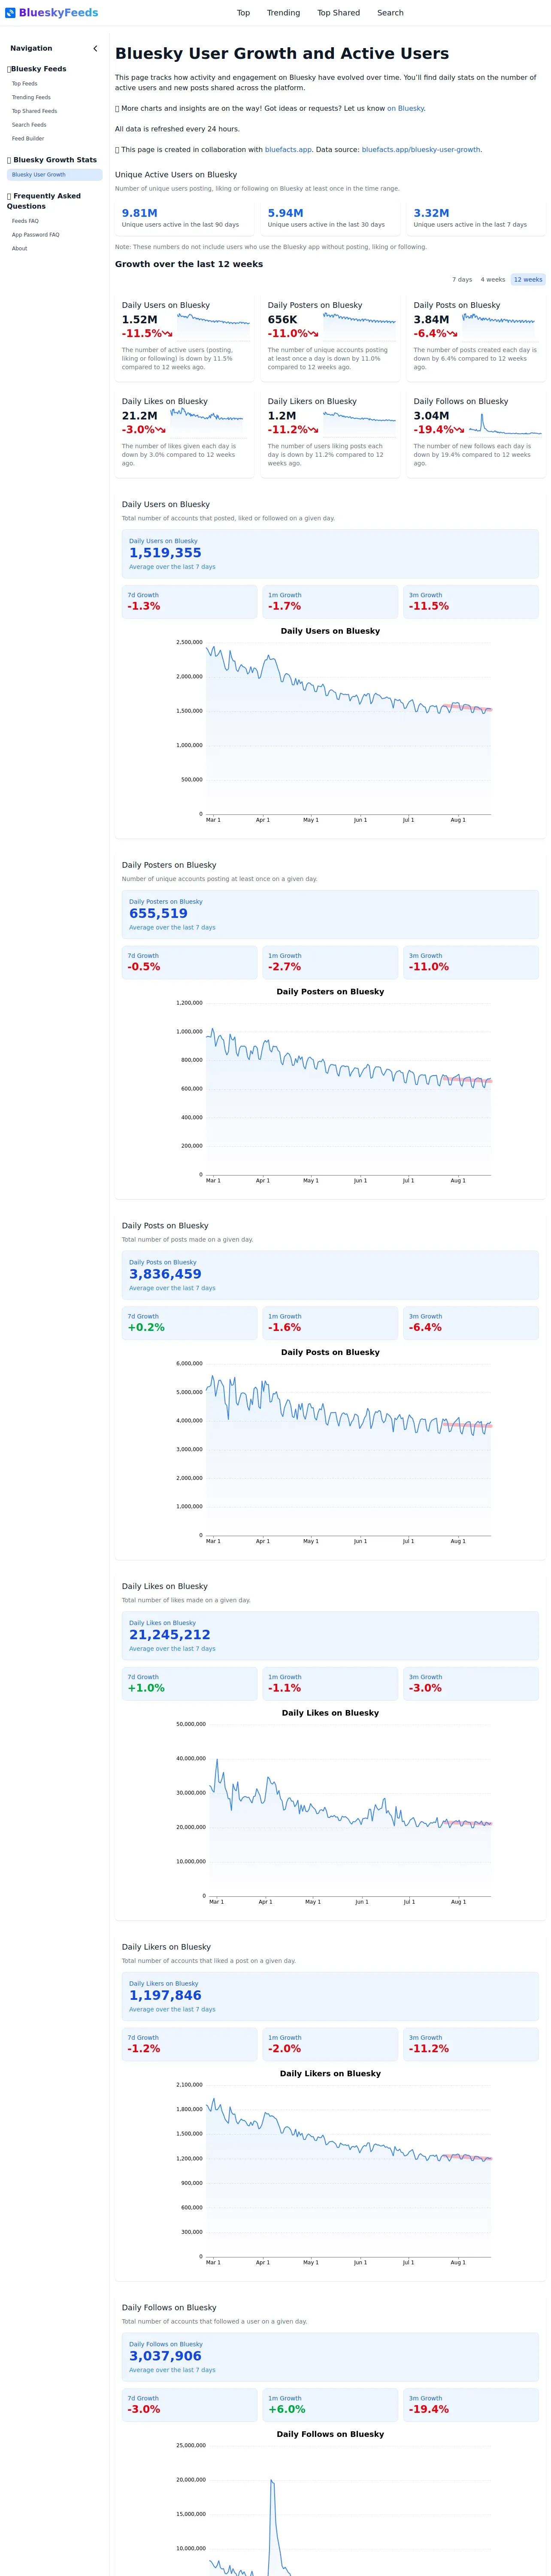
Task: Open Trending Feeds in the sidebar
Action: click(x=31, y=97)
